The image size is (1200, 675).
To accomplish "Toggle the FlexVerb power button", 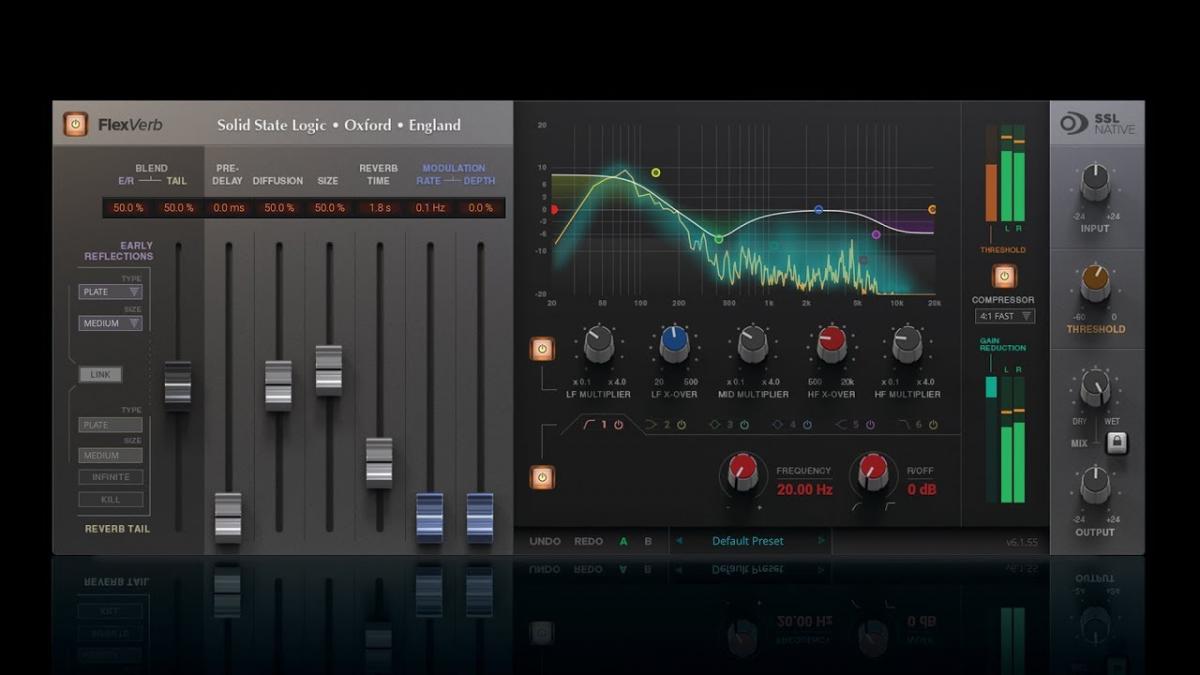I will 75,124.
